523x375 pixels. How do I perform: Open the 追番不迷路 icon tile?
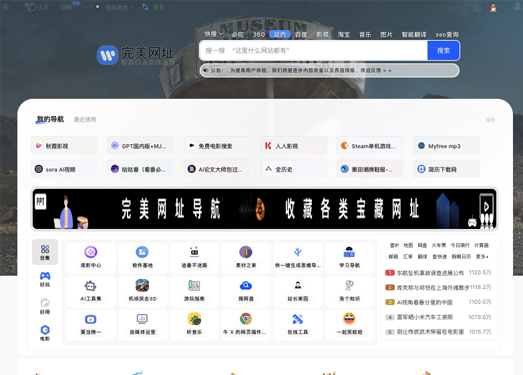(194, 258)
